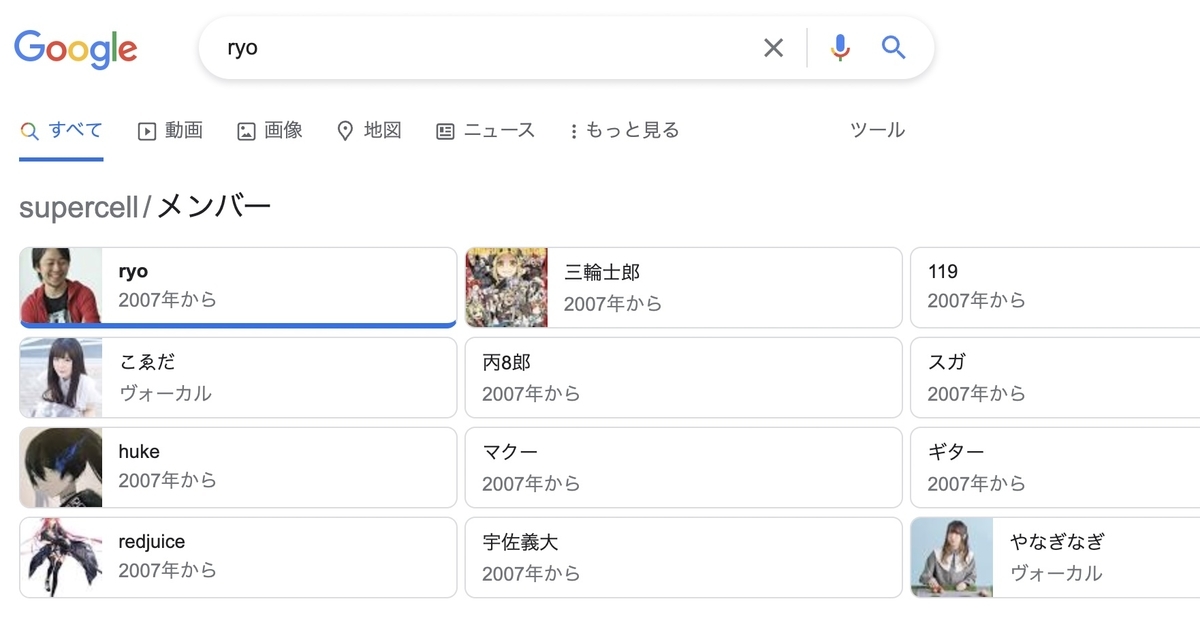Open the やなぎなぎ vocalist card

(1055, 557)
